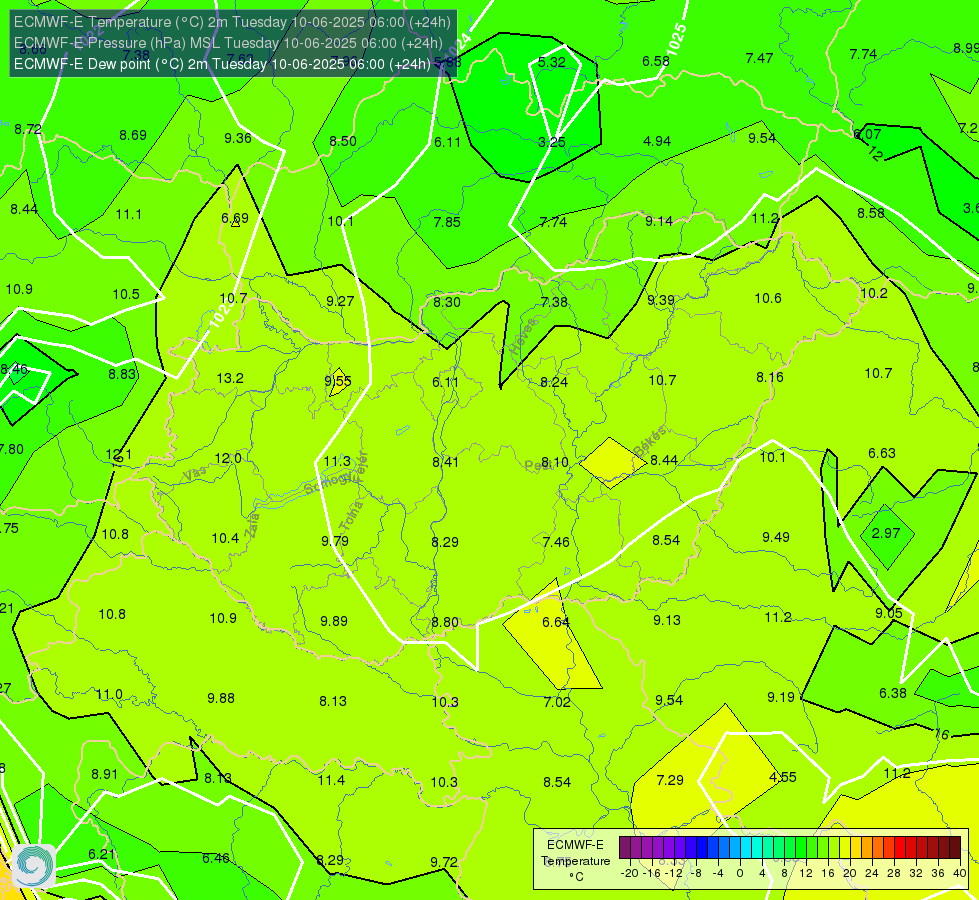Viewport: 979px width, 900px height.
Task: Click the 4.55 dew point value
Action: click(x=783, y=778)
